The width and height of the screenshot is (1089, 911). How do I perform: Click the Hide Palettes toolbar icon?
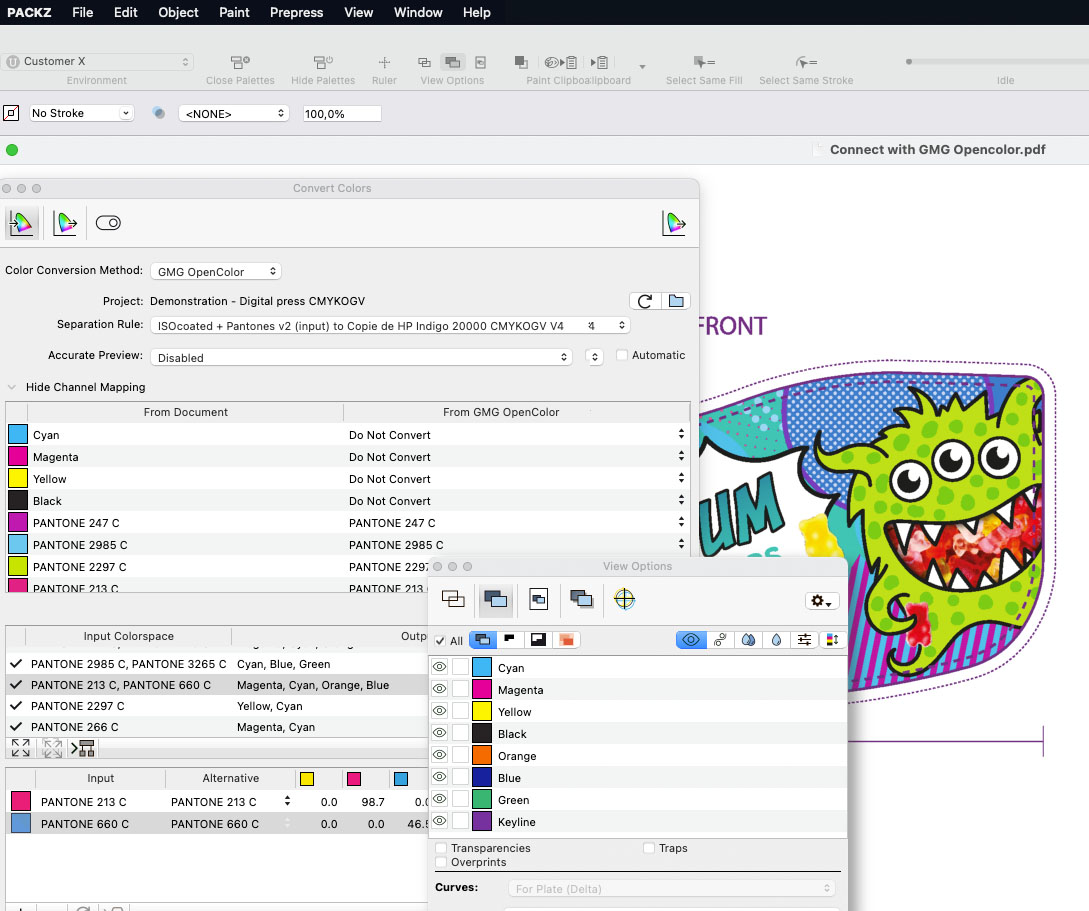[323, 62]
